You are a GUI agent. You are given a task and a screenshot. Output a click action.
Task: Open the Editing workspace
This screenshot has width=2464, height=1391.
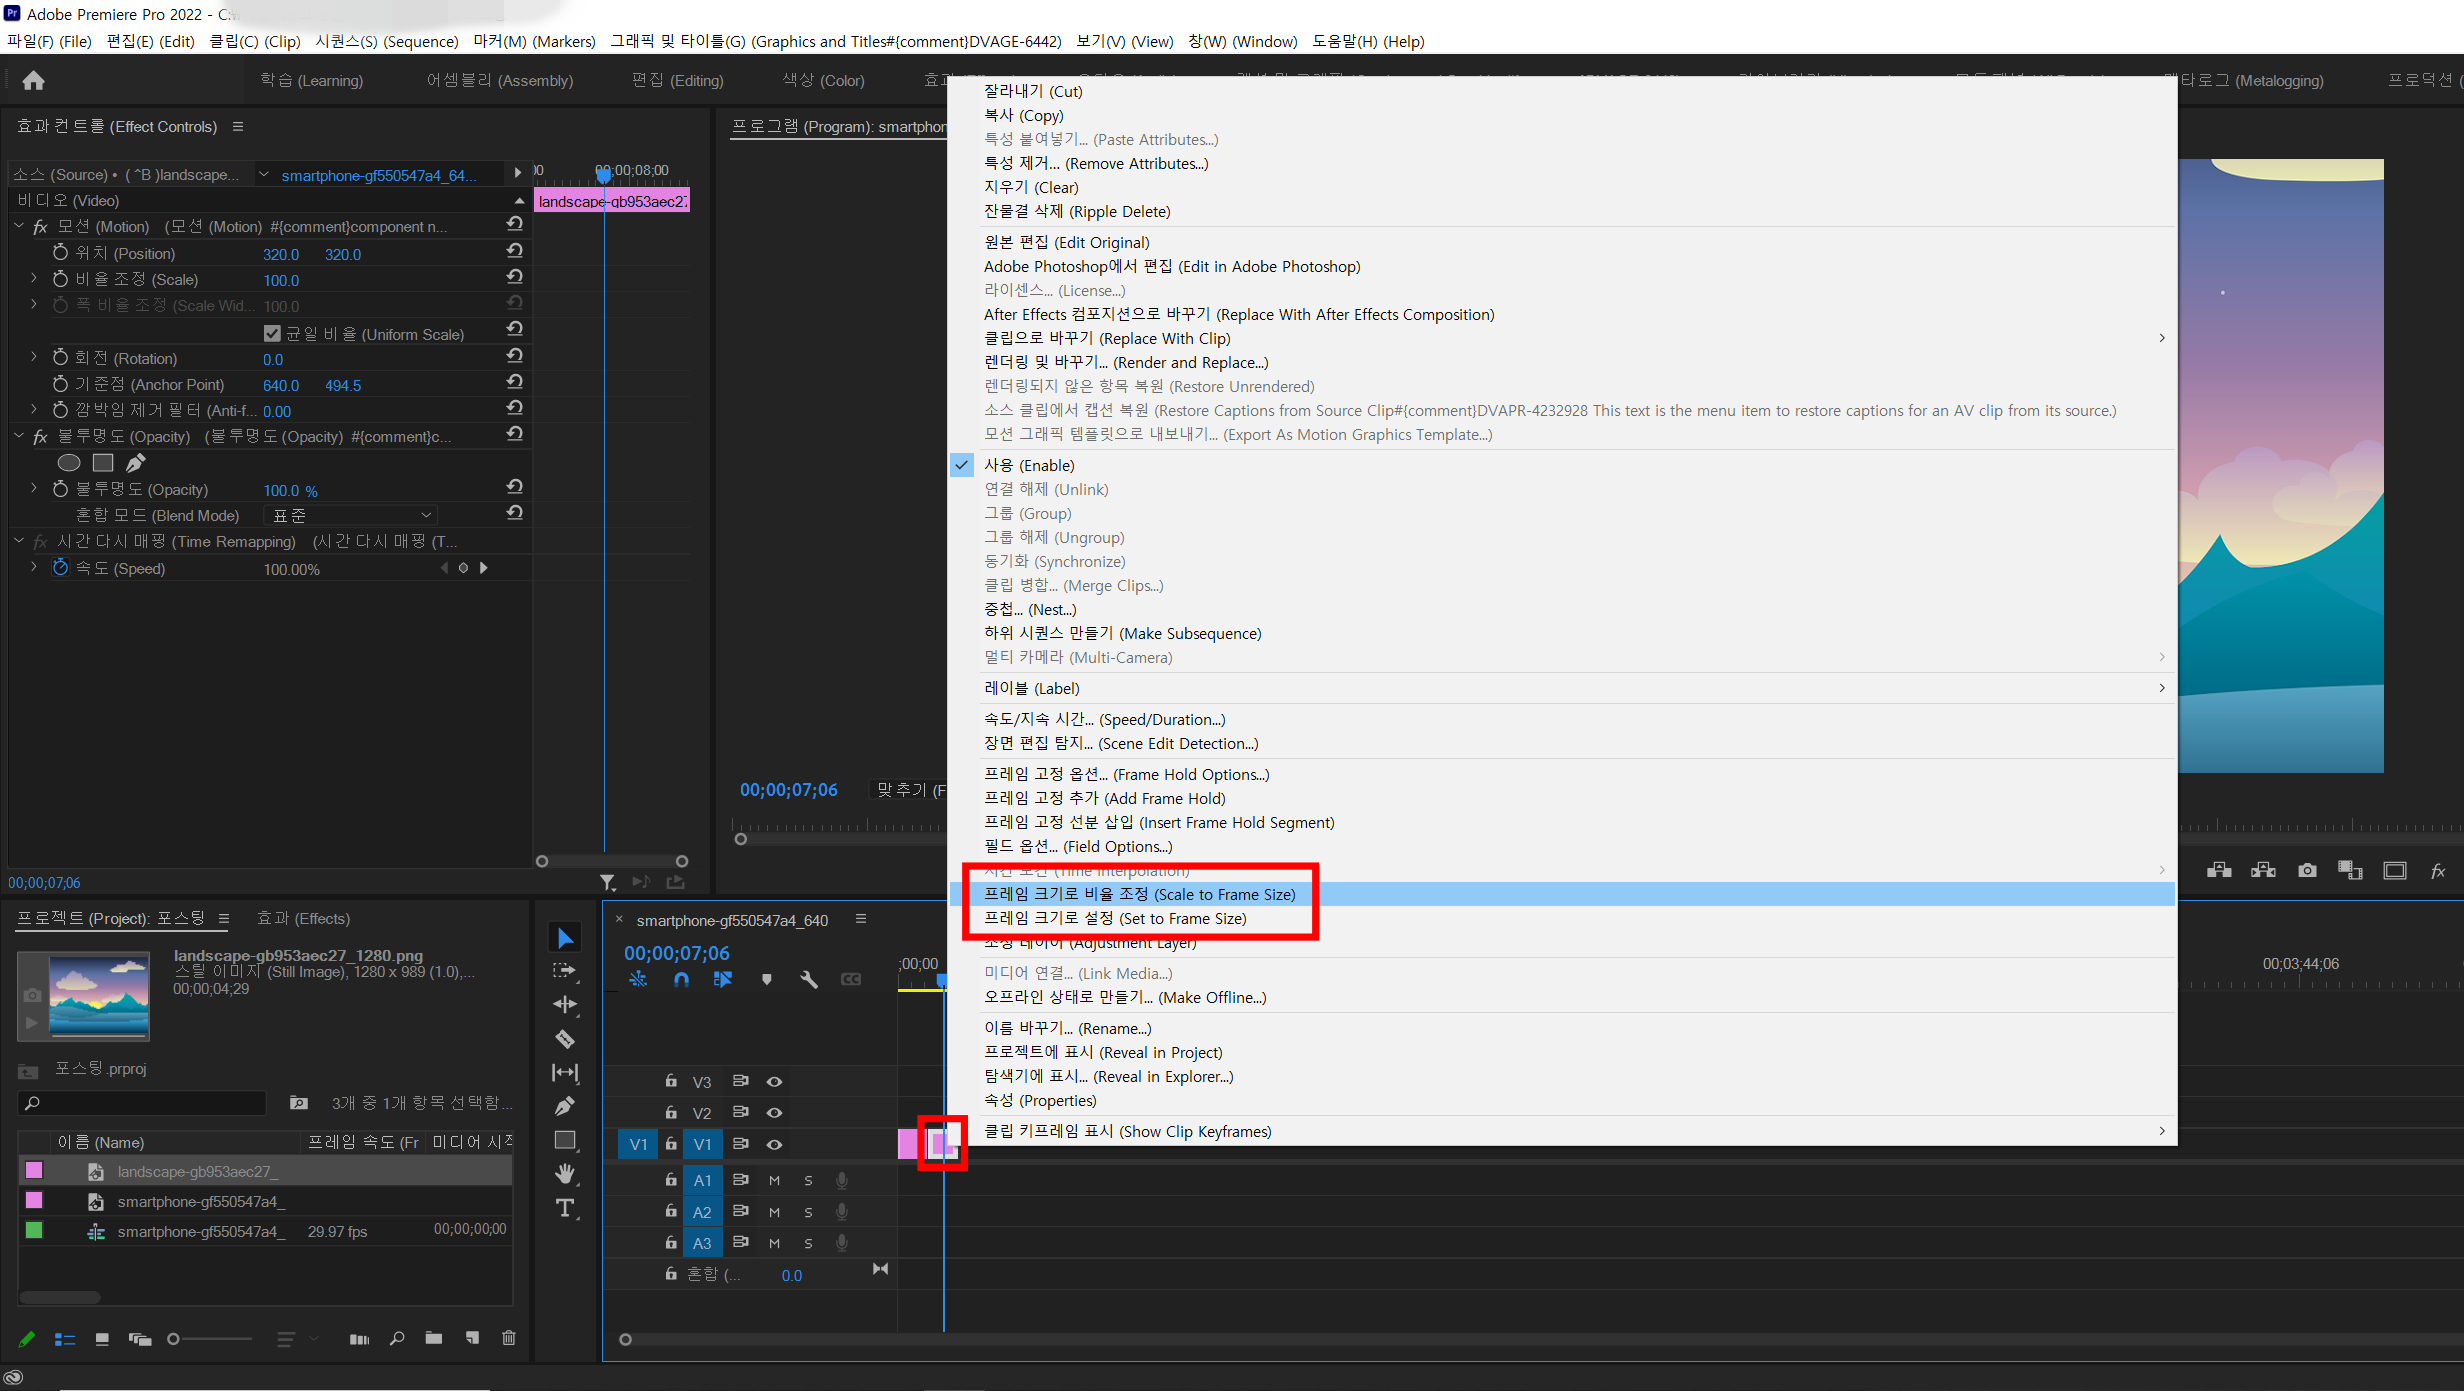coord(677,80)
